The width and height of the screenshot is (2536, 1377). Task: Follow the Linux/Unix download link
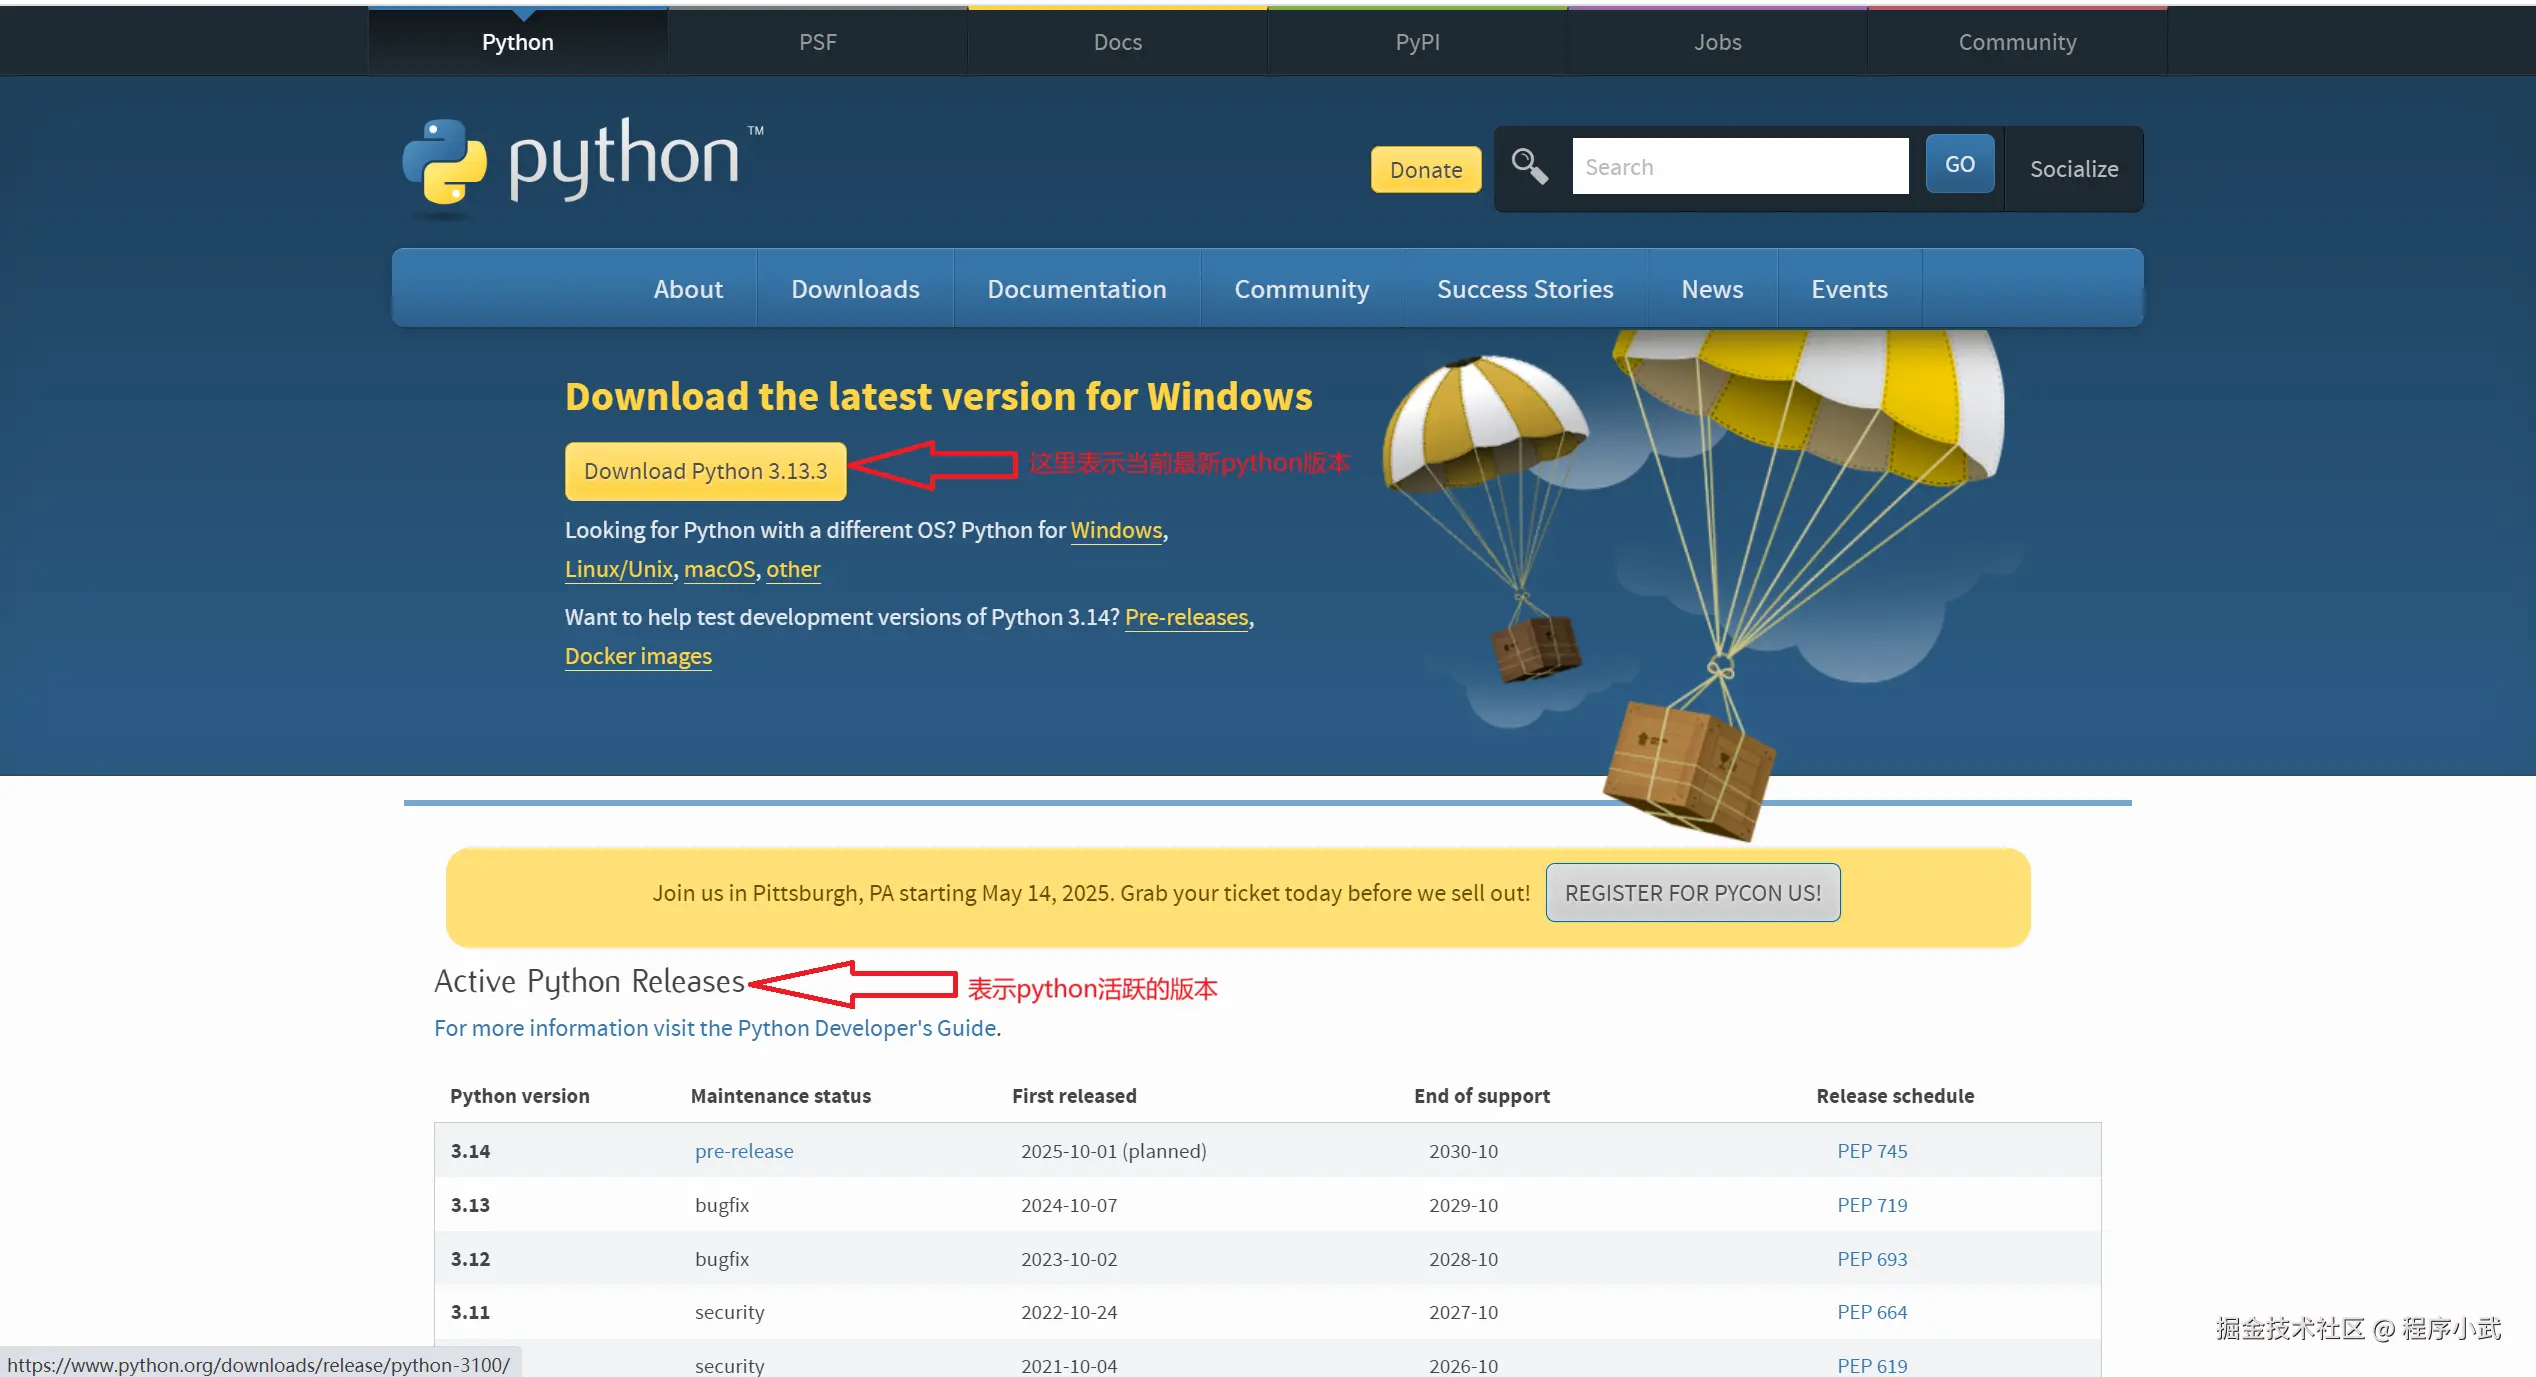(x=618, y=569)
